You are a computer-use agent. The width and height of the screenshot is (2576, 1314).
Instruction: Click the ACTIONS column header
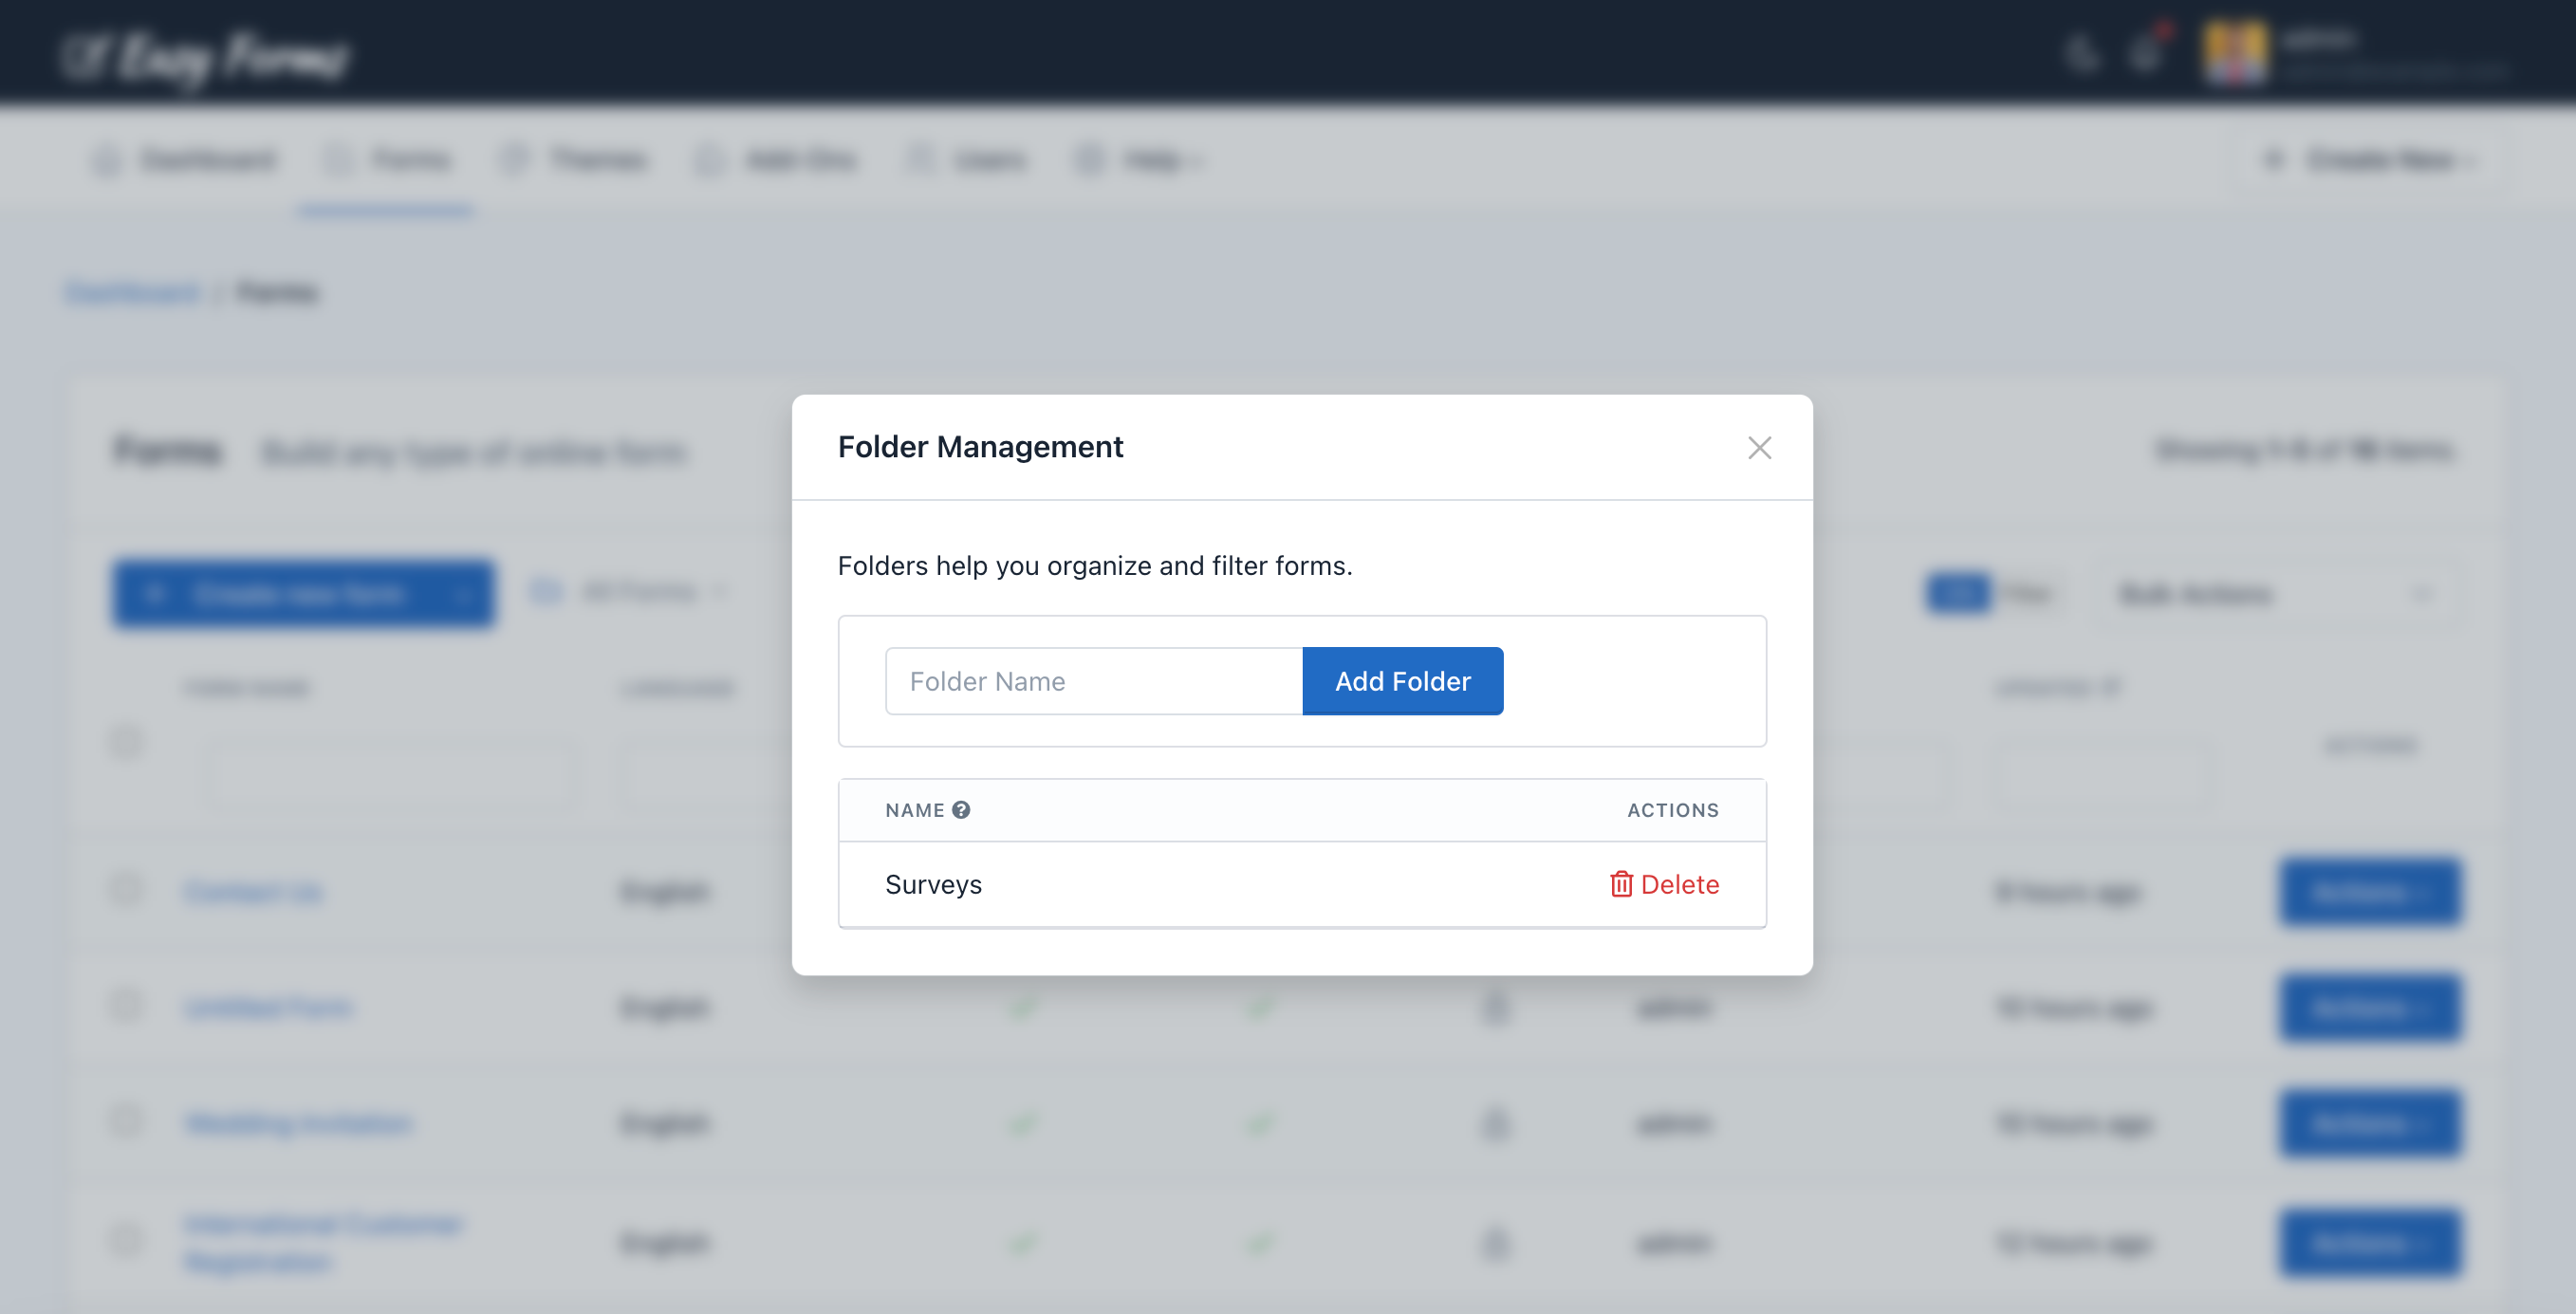point(1672,810)
